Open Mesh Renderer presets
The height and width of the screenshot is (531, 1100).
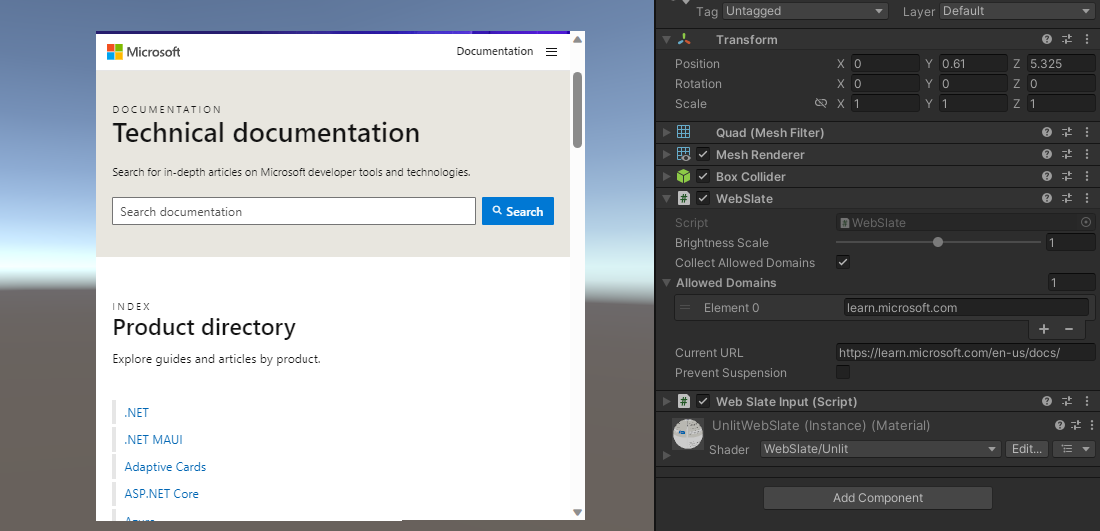point(1066,154)
